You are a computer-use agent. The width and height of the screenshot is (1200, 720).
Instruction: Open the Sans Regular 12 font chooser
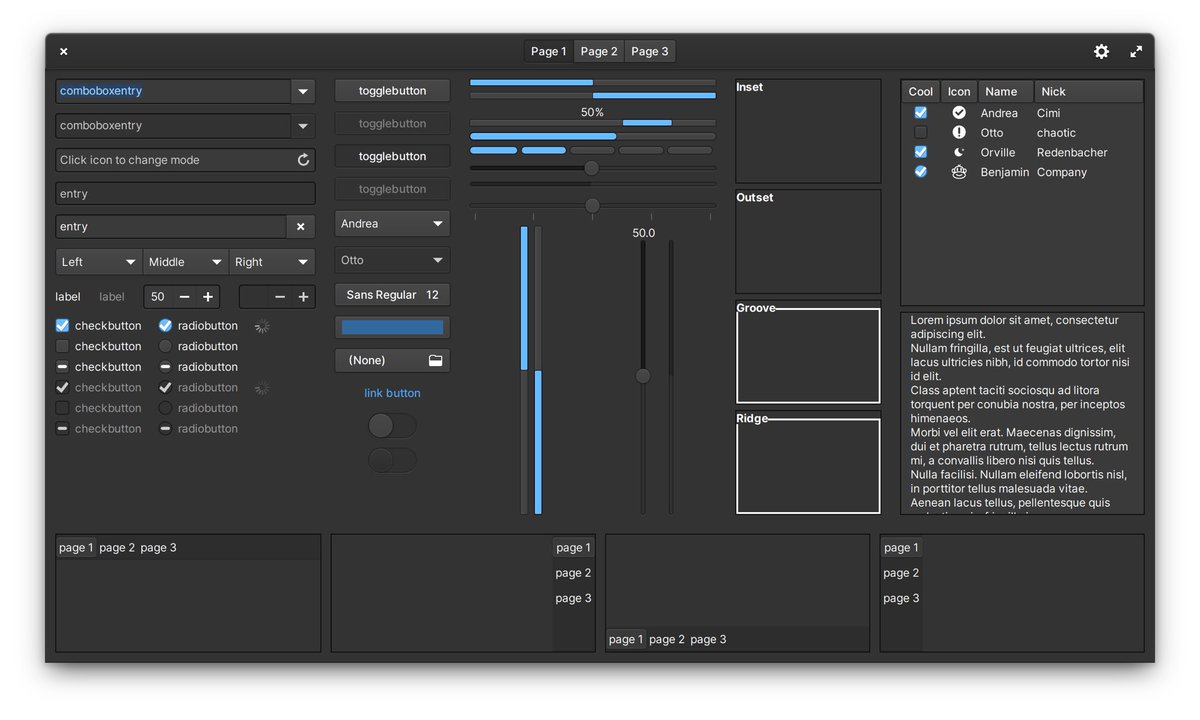point(392,295)
